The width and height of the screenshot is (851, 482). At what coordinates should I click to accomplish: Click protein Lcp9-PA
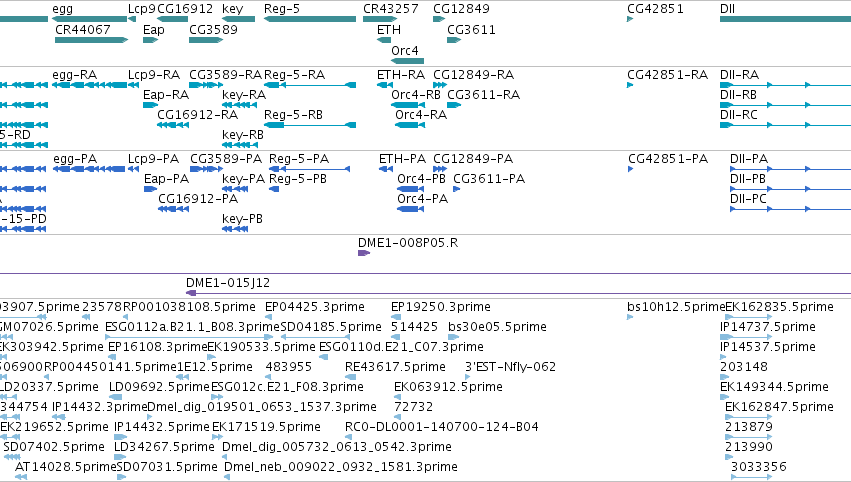[x=154, y=159]
